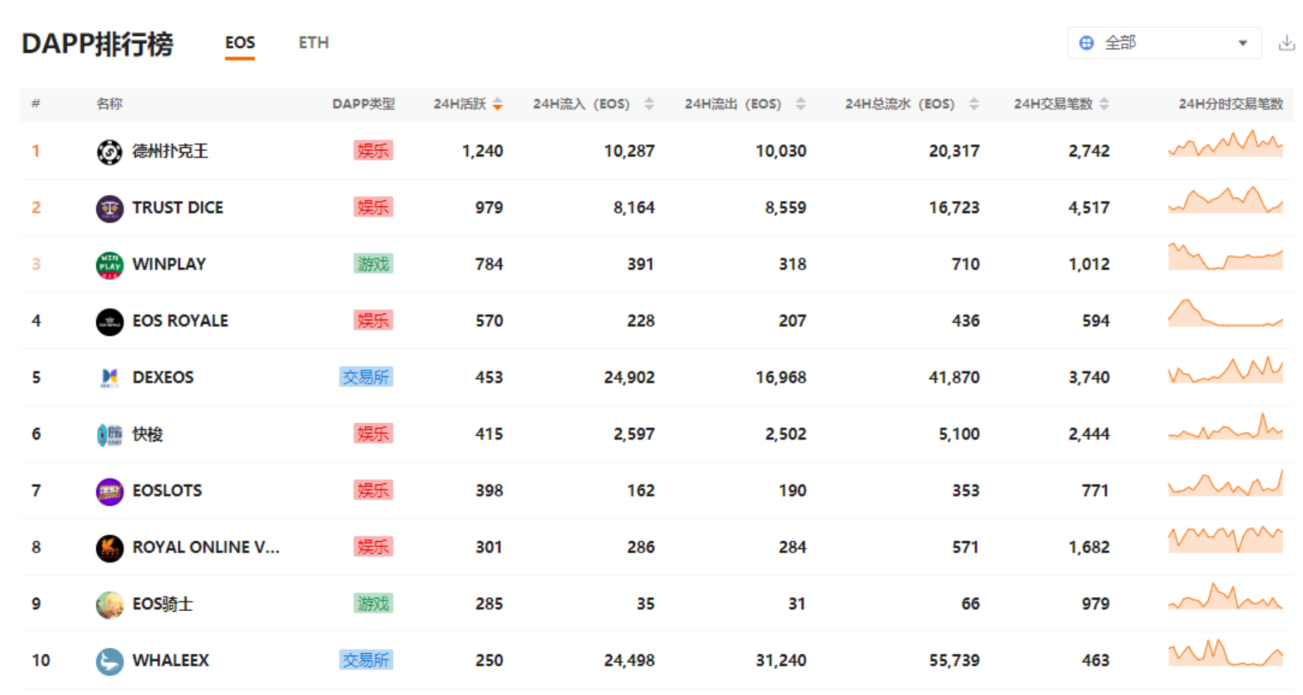1303x695 pixels.
Task: Click the globe icon in 全部 selector
Action: click(1087, 43)
